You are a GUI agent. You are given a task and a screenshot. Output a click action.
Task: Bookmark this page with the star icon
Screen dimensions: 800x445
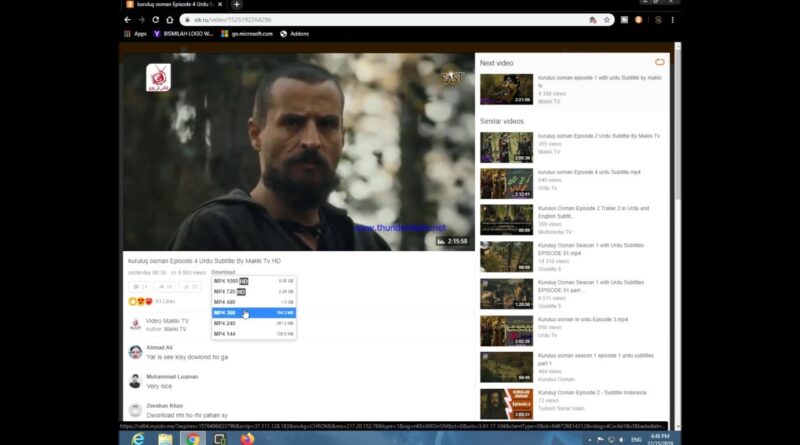pyautogui.click(x=607, y=20)
